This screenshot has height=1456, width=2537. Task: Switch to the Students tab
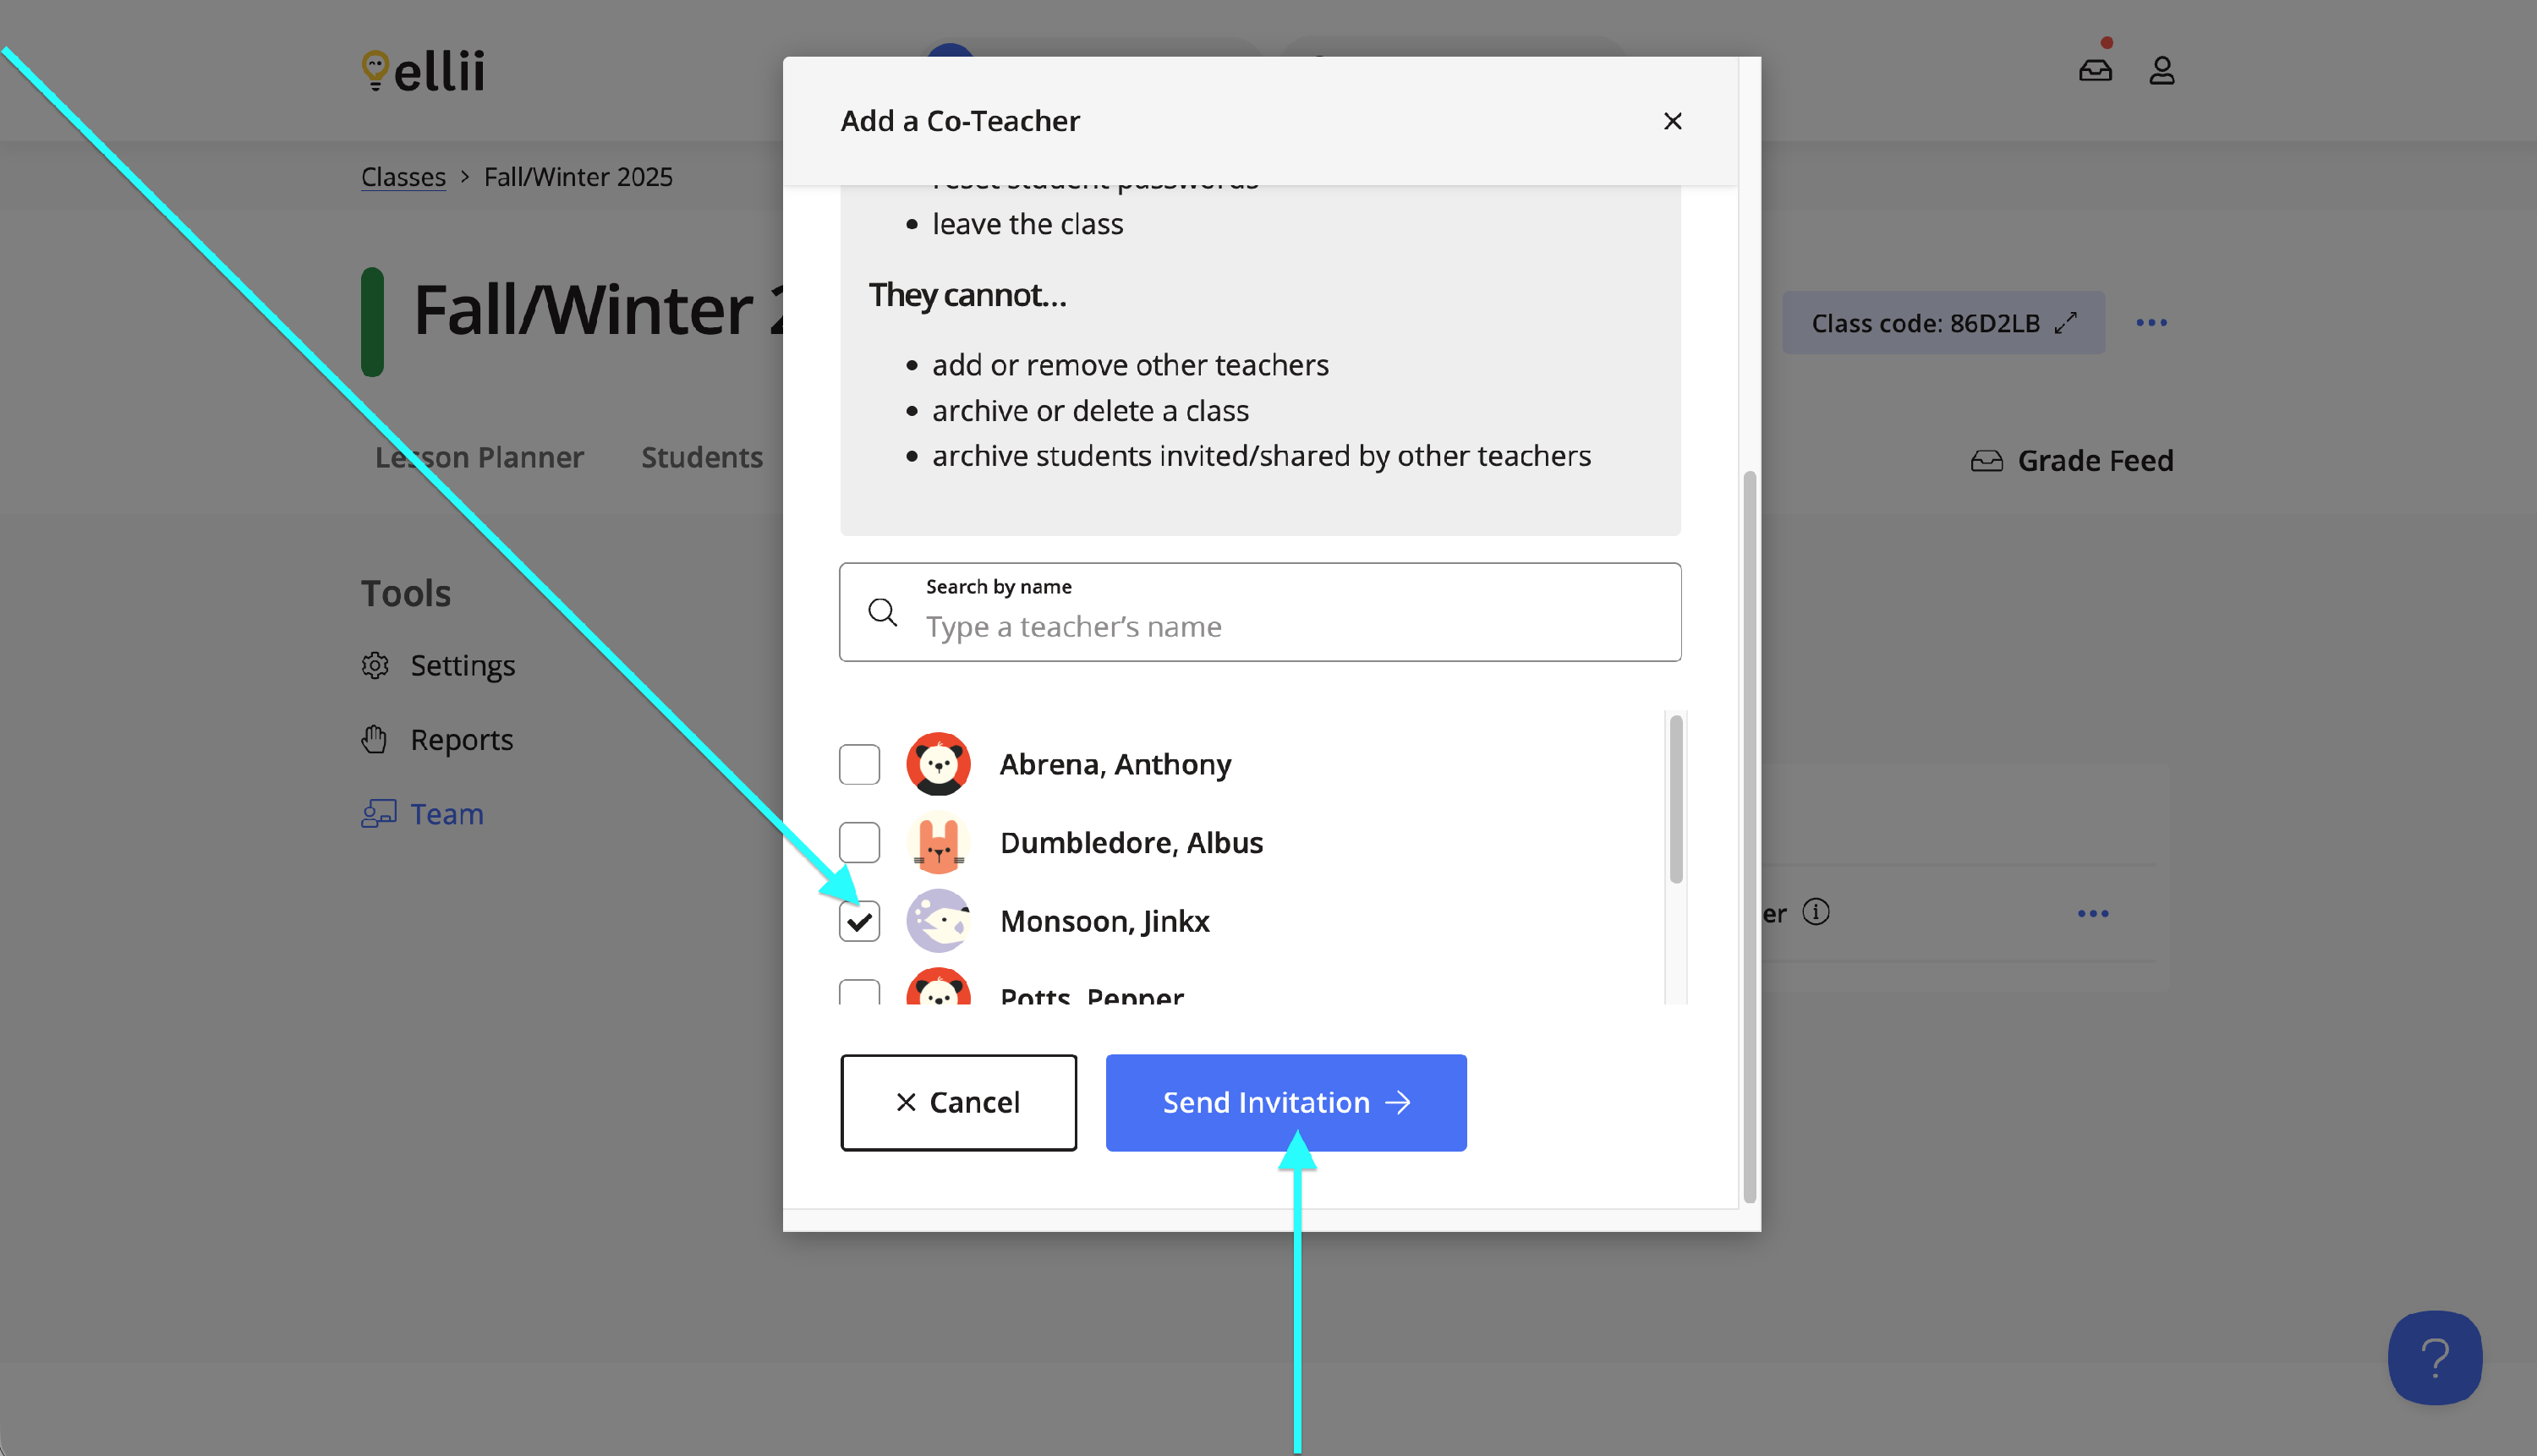tap(701, 458)
